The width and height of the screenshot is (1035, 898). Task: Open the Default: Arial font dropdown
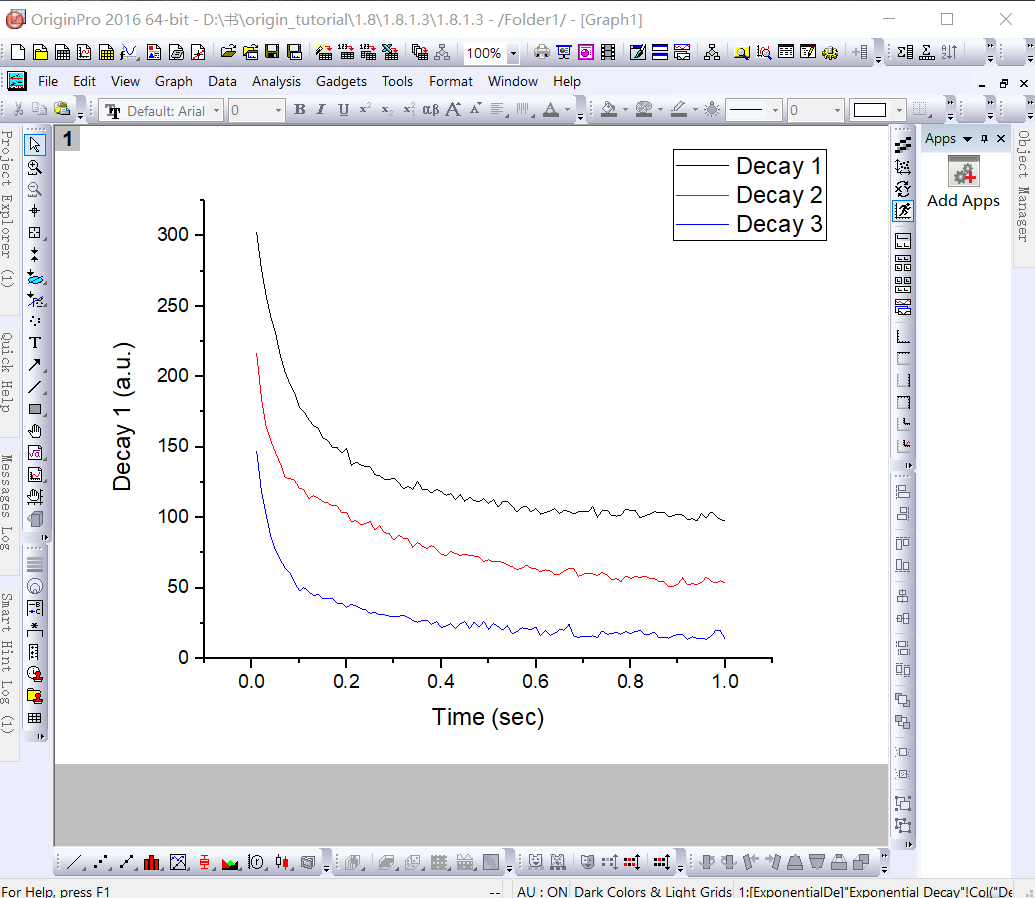pos(217,110)
